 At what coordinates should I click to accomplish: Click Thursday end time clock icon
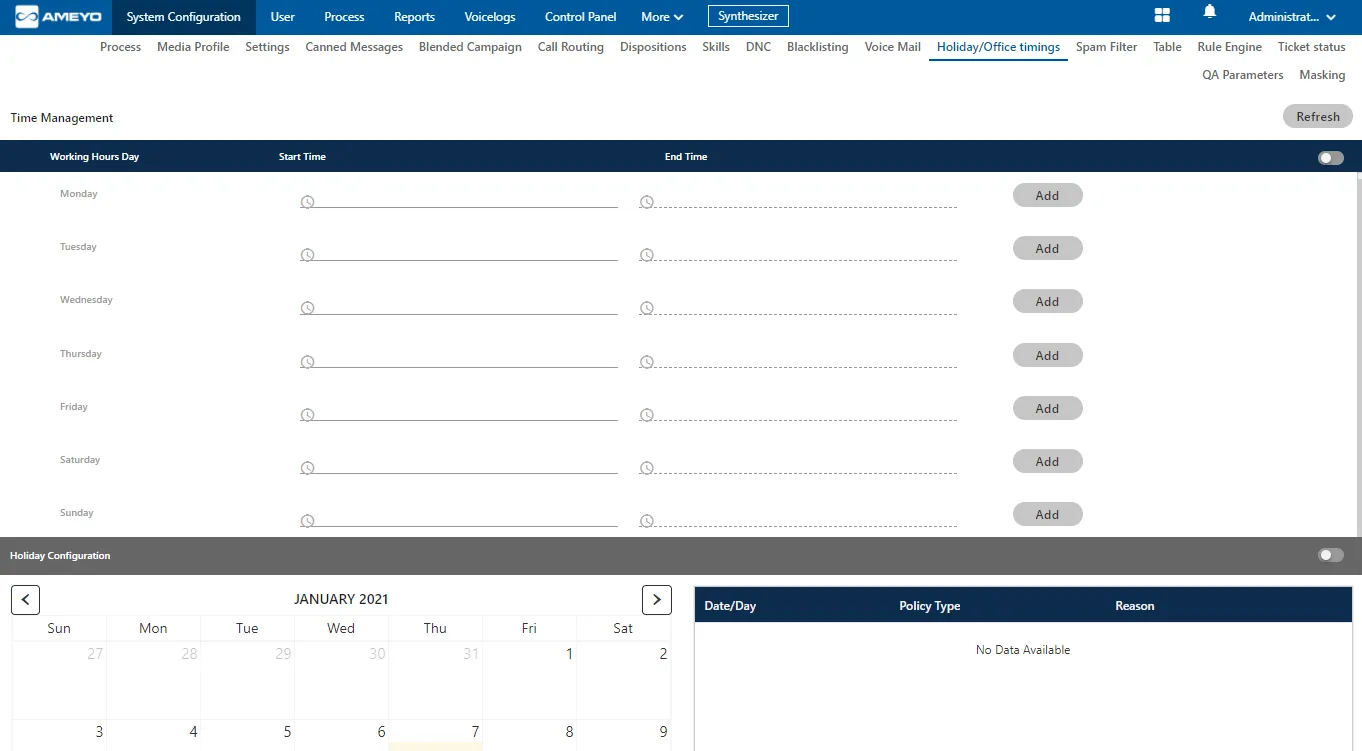(647, 362)
